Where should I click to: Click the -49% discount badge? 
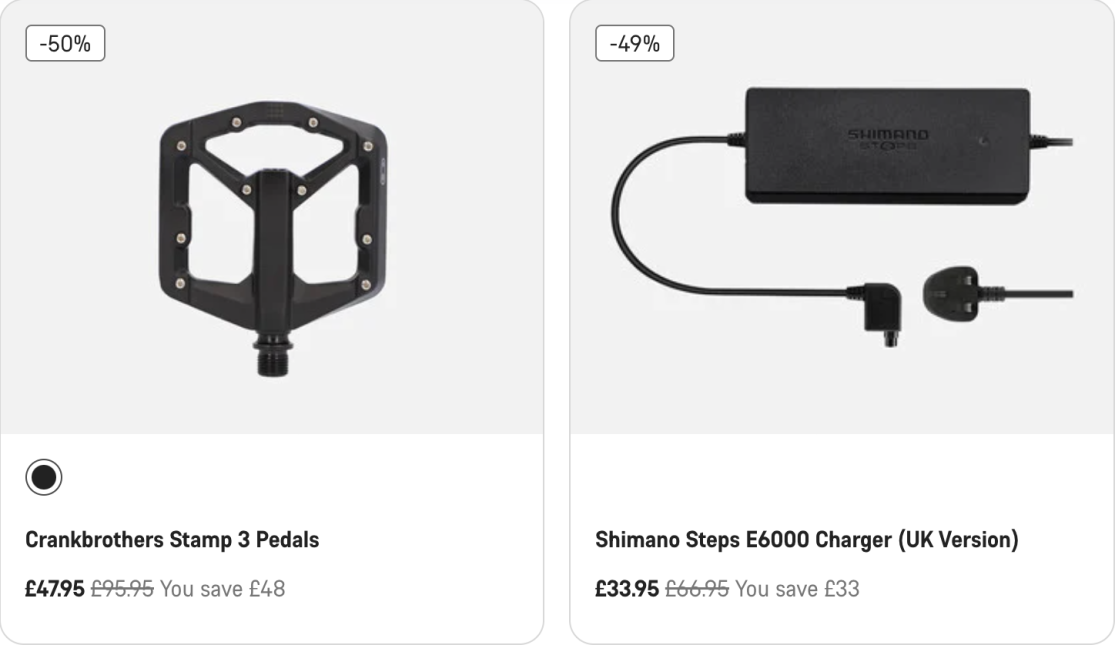pyautogui.click(x=634, y=44)
